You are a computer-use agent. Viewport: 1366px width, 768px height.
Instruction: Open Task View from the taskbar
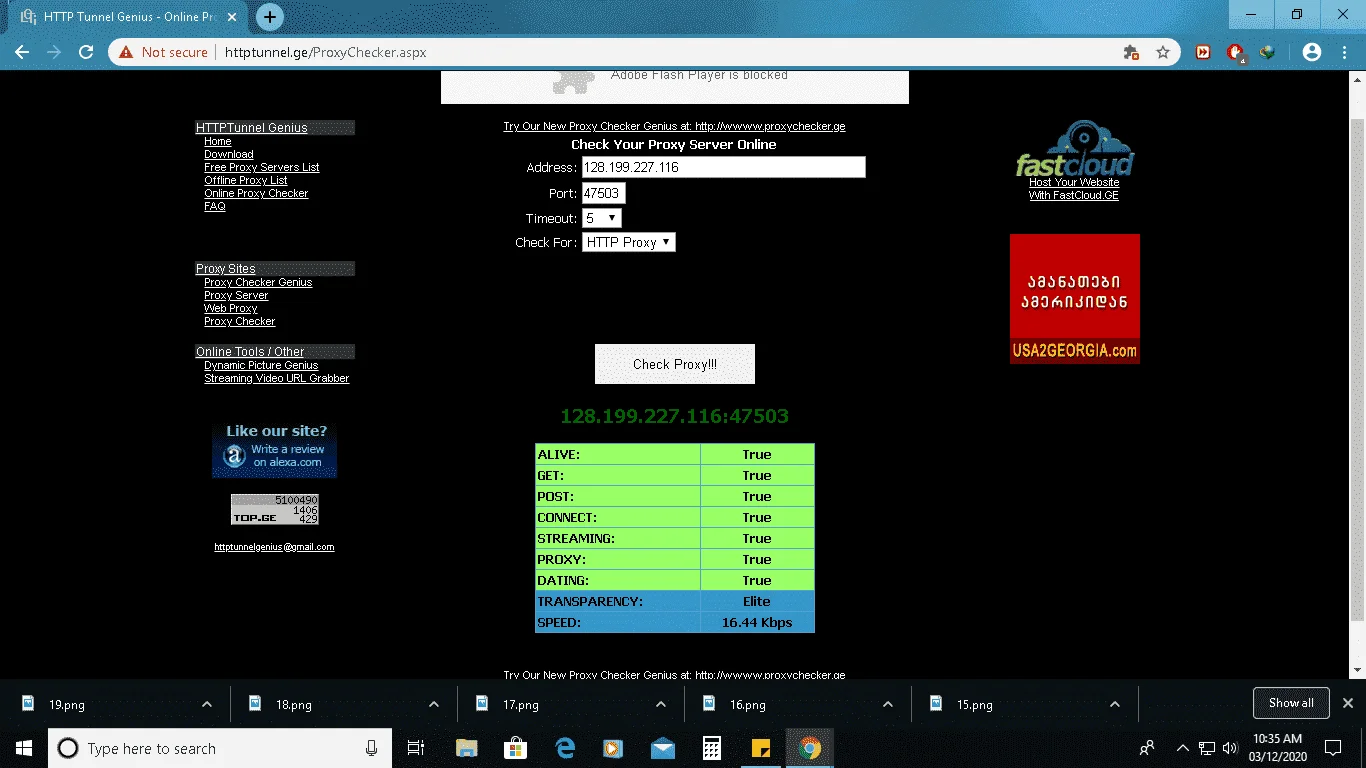click(x=416, y=748)
